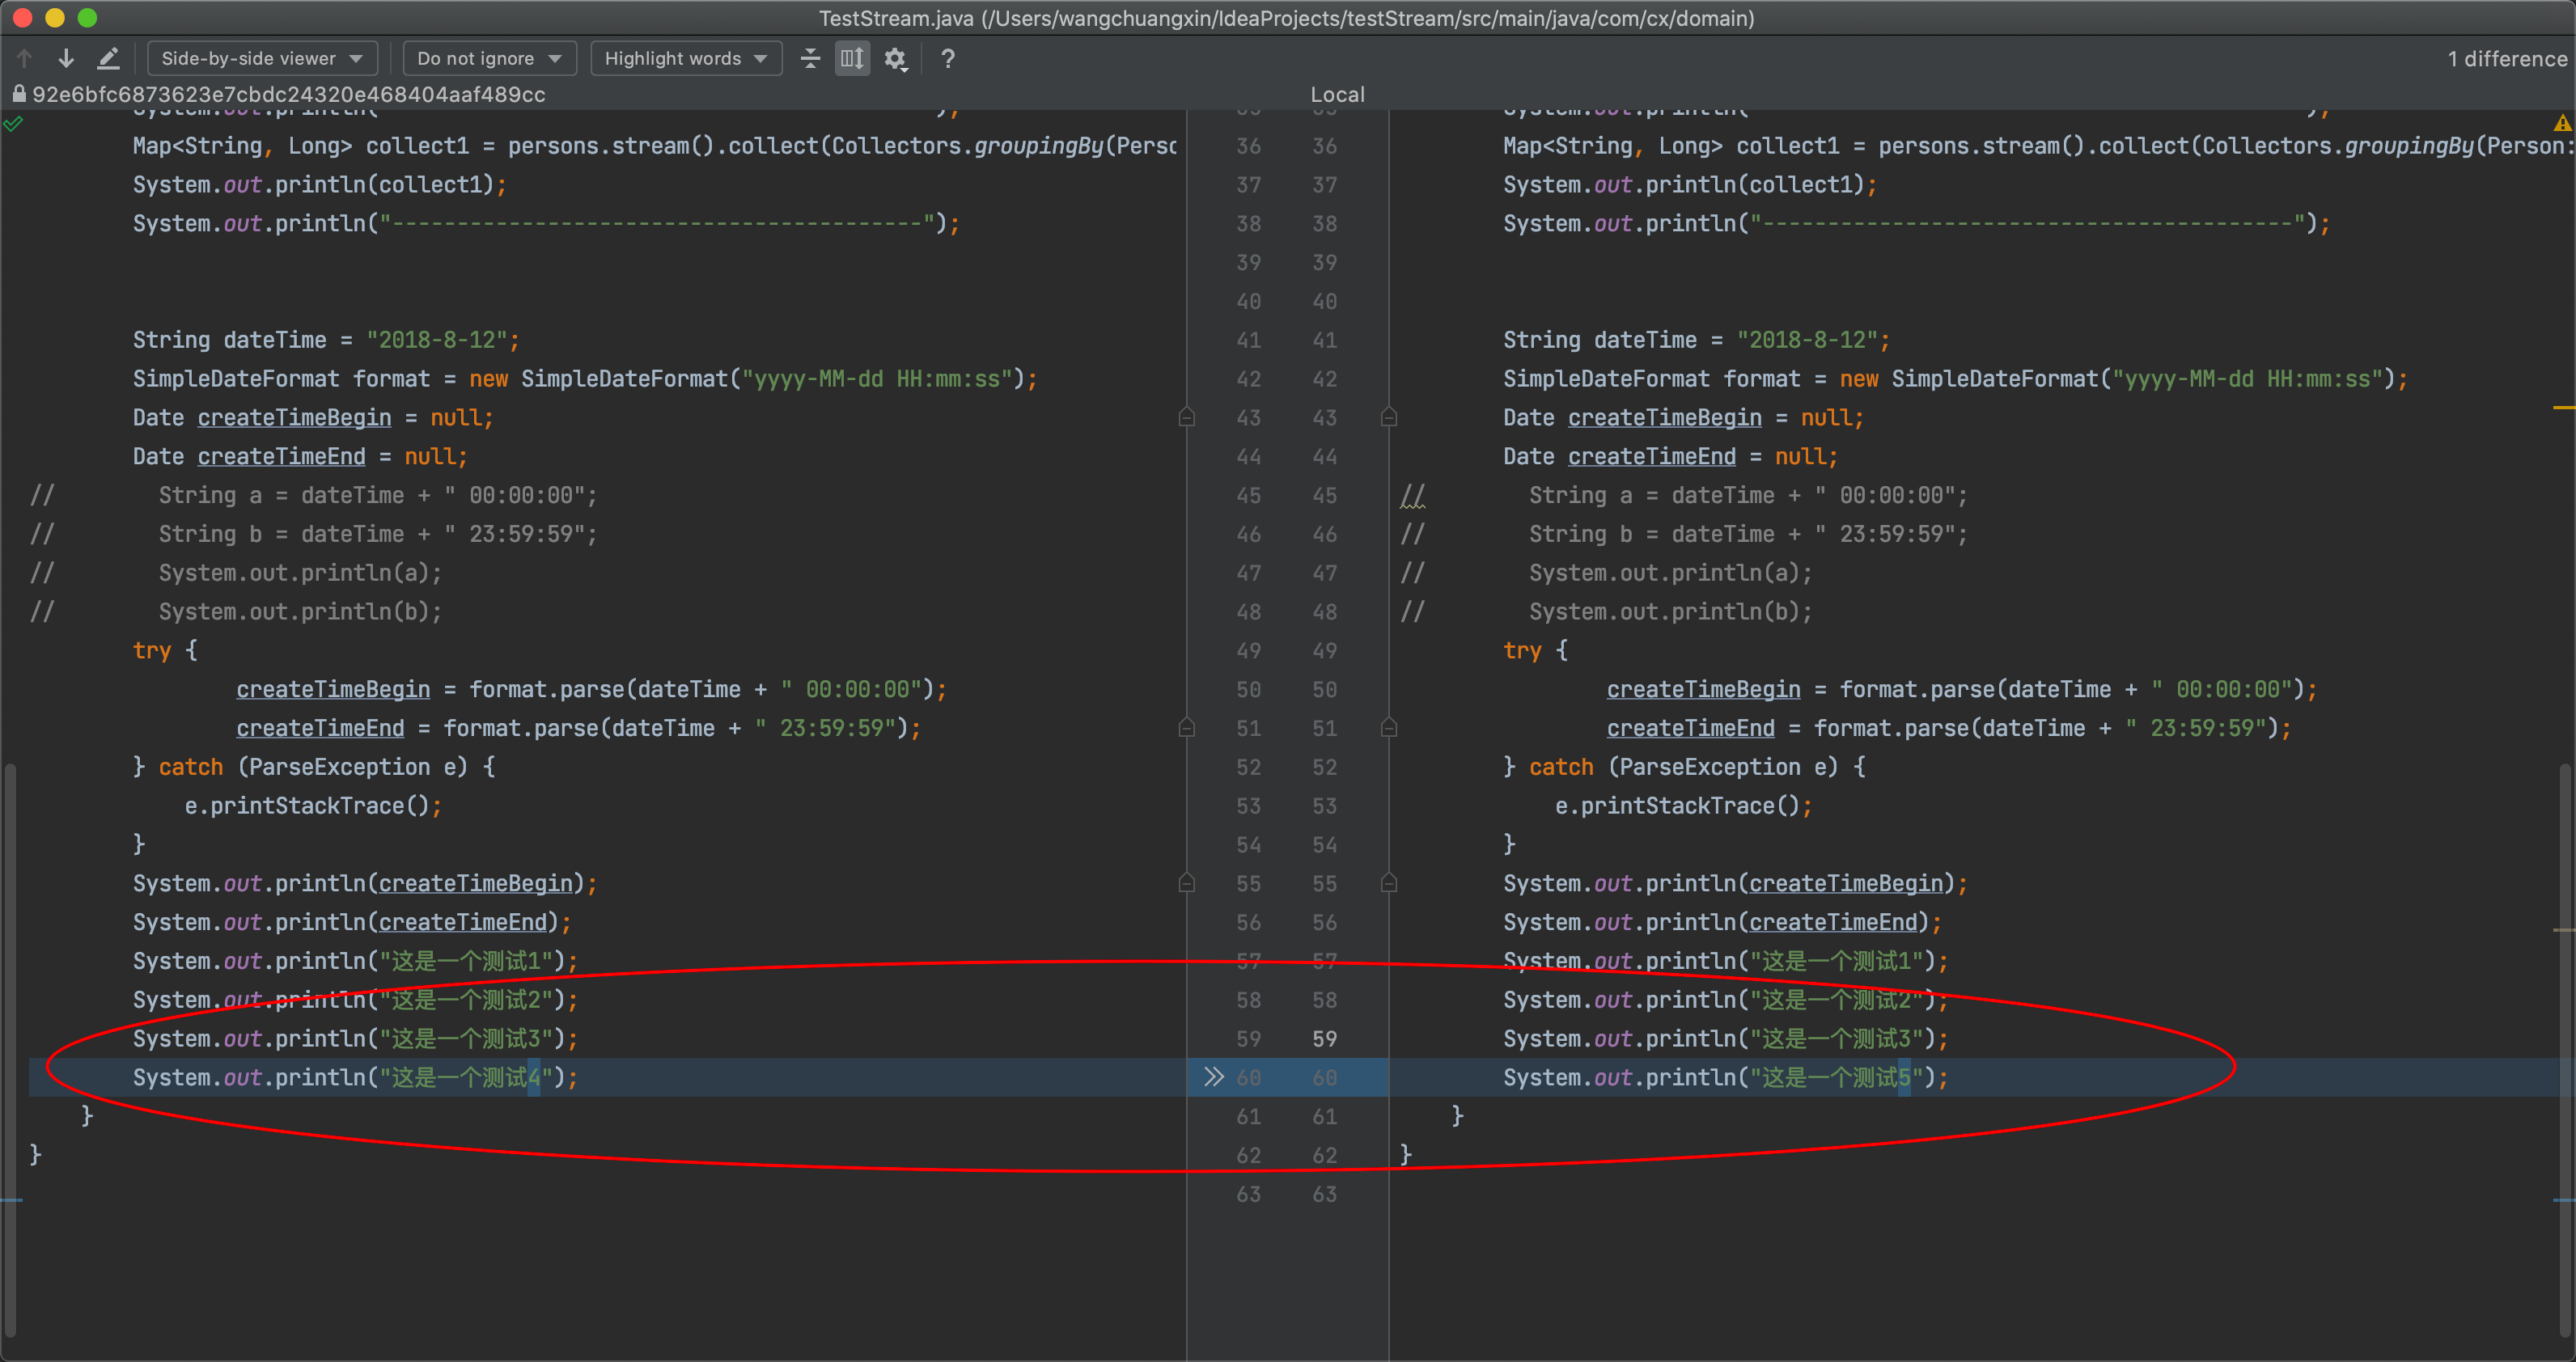This screenshot has height=1362, width=2576.
Task: Open the Side-by-side viewer dropdown
Action: click(262, 58)
